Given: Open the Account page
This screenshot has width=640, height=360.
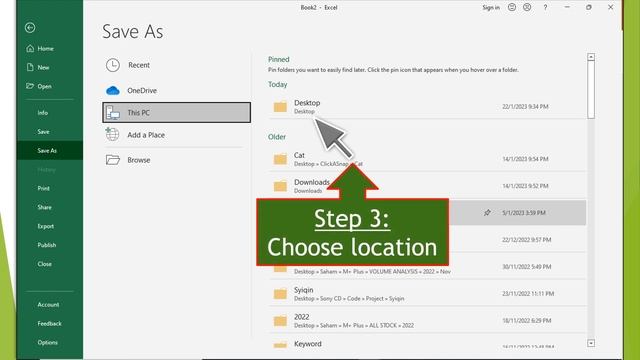Looking at the screenshot, I should click(x=48, y=304).
